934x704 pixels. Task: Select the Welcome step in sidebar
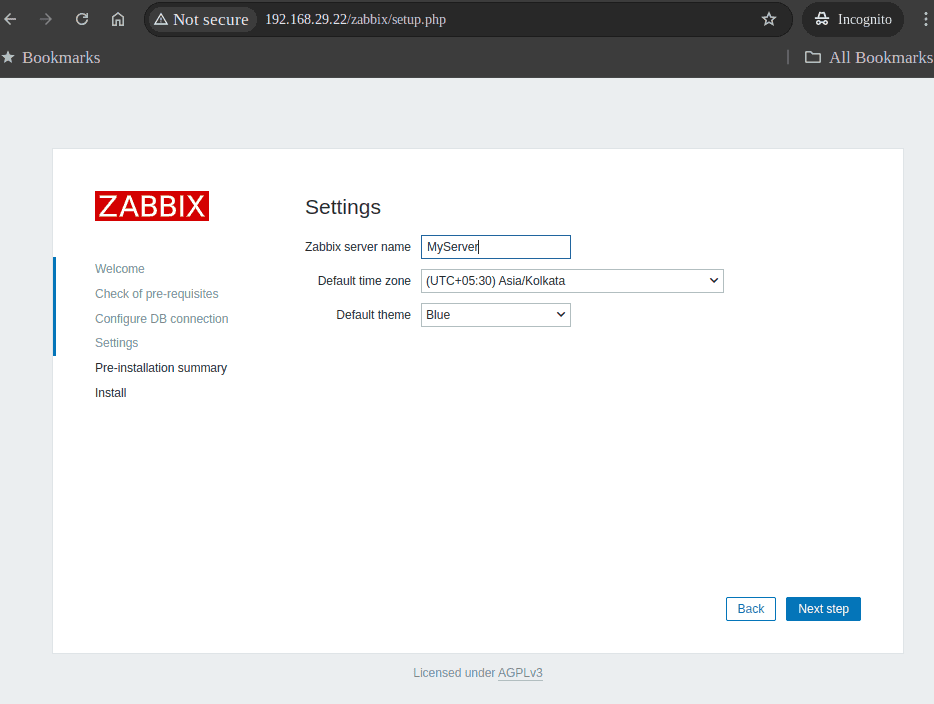coord(120,269)
